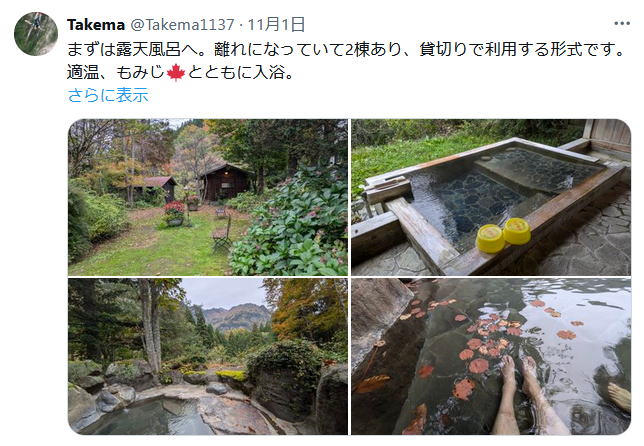Image resolution: width=644 pixels, height=446 pixels.
Task: Click the tweet text starting まずは露天風呂へ
Action: coord(345,50)
